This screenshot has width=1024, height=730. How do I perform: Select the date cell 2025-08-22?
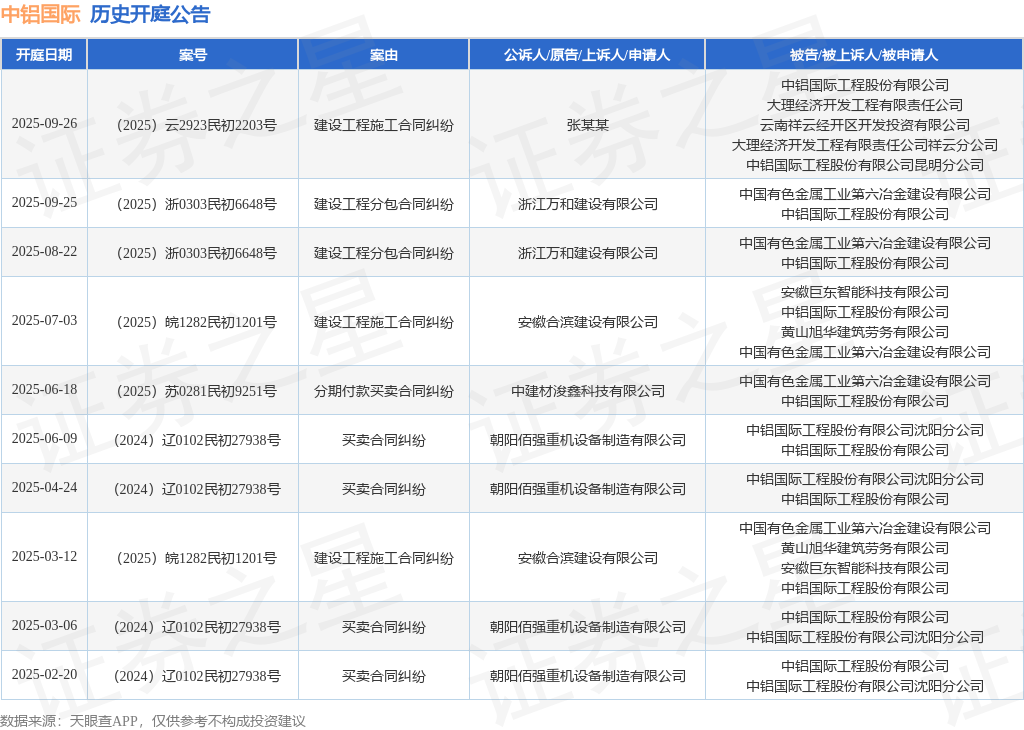pos(44,251)
